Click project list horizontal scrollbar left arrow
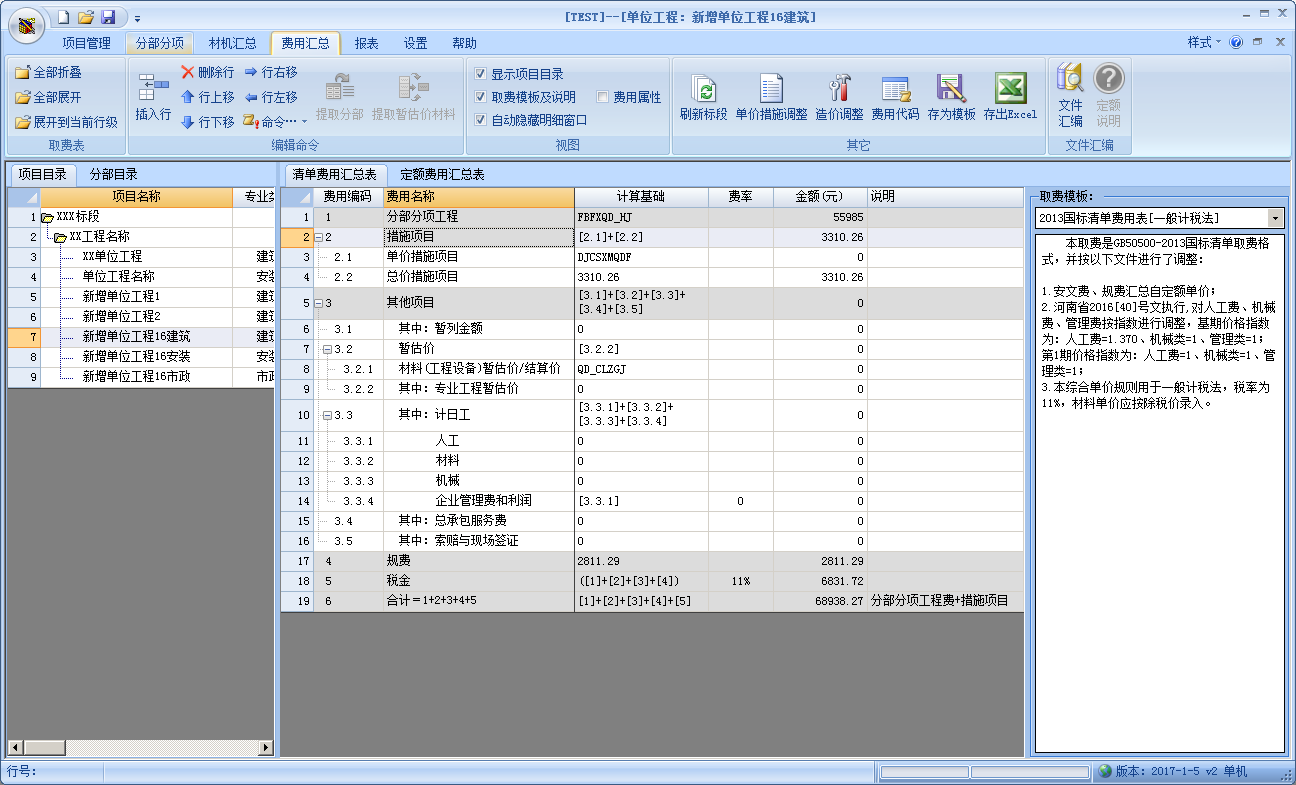The height and width of the screenshot is (785, 1296). (x=15, y=748)
